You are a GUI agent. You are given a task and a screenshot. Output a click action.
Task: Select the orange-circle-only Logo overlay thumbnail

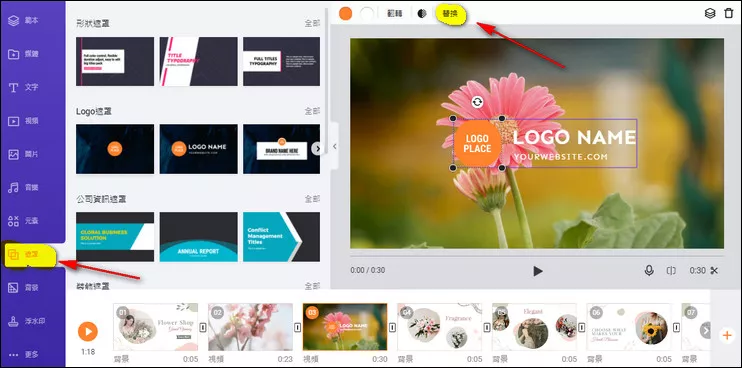115,149
